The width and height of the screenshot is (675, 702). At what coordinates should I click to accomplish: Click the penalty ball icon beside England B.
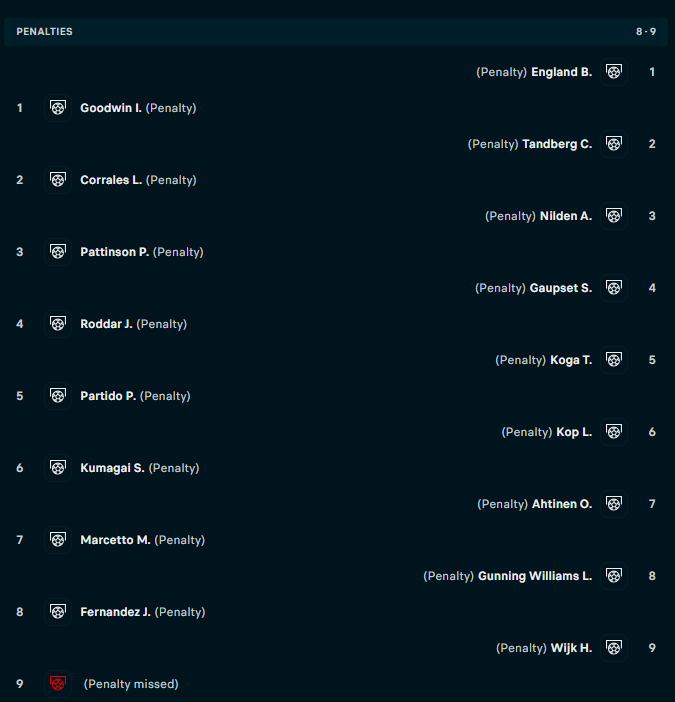[x=614, y=72]
